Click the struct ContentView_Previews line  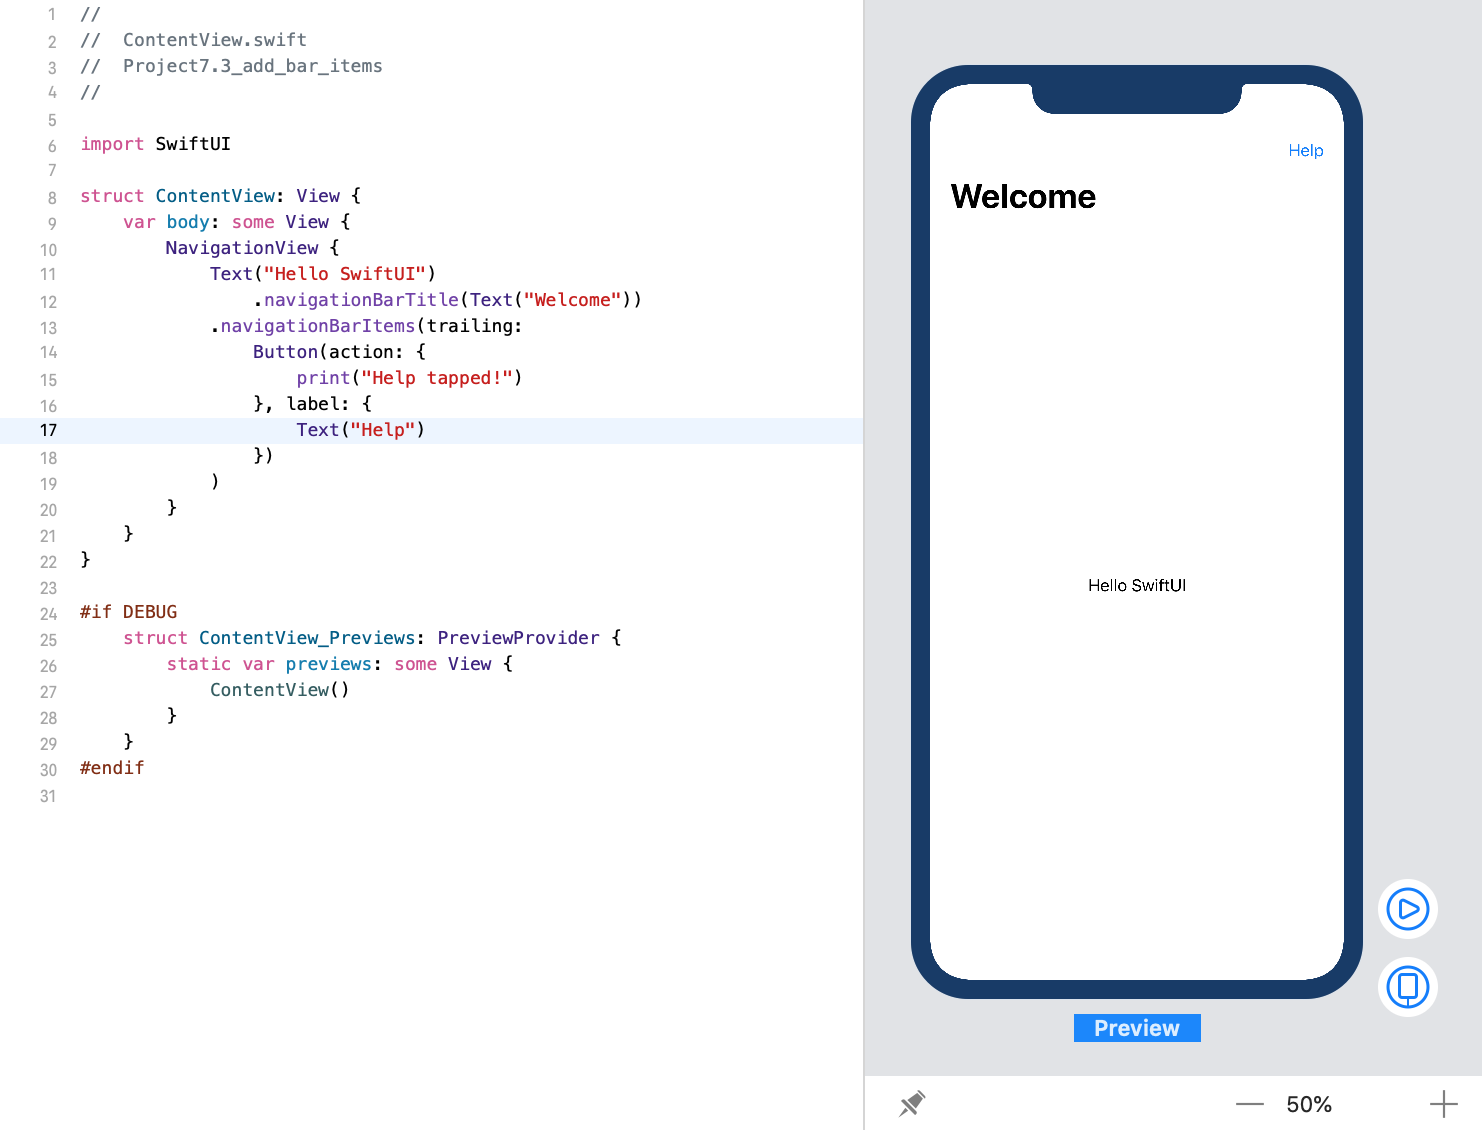(372, 638)
